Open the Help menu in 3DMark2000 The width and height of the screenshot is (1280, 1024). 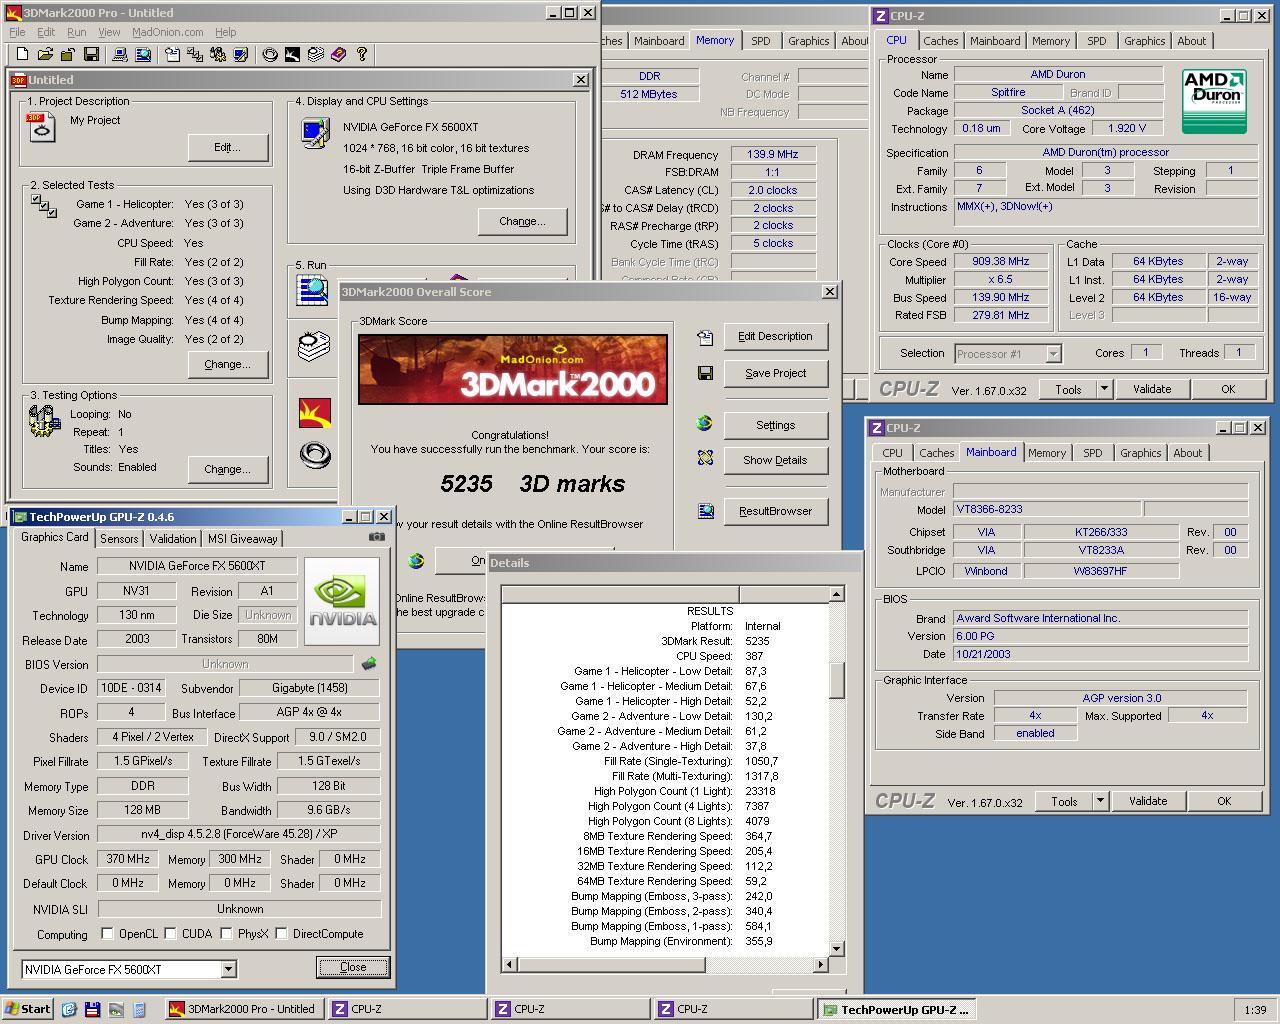pyautogui.click(x=226, y=32)
